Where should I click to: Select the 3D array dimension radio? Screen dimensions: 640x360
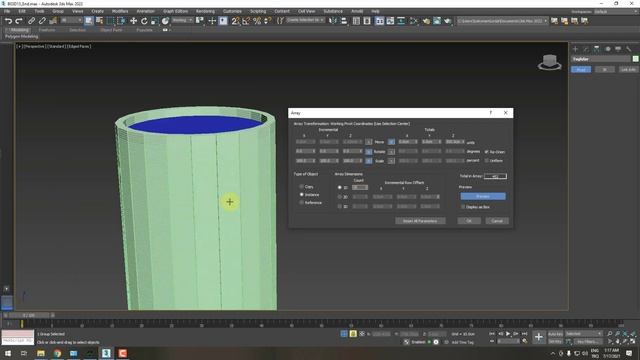(x=340, y=207)
